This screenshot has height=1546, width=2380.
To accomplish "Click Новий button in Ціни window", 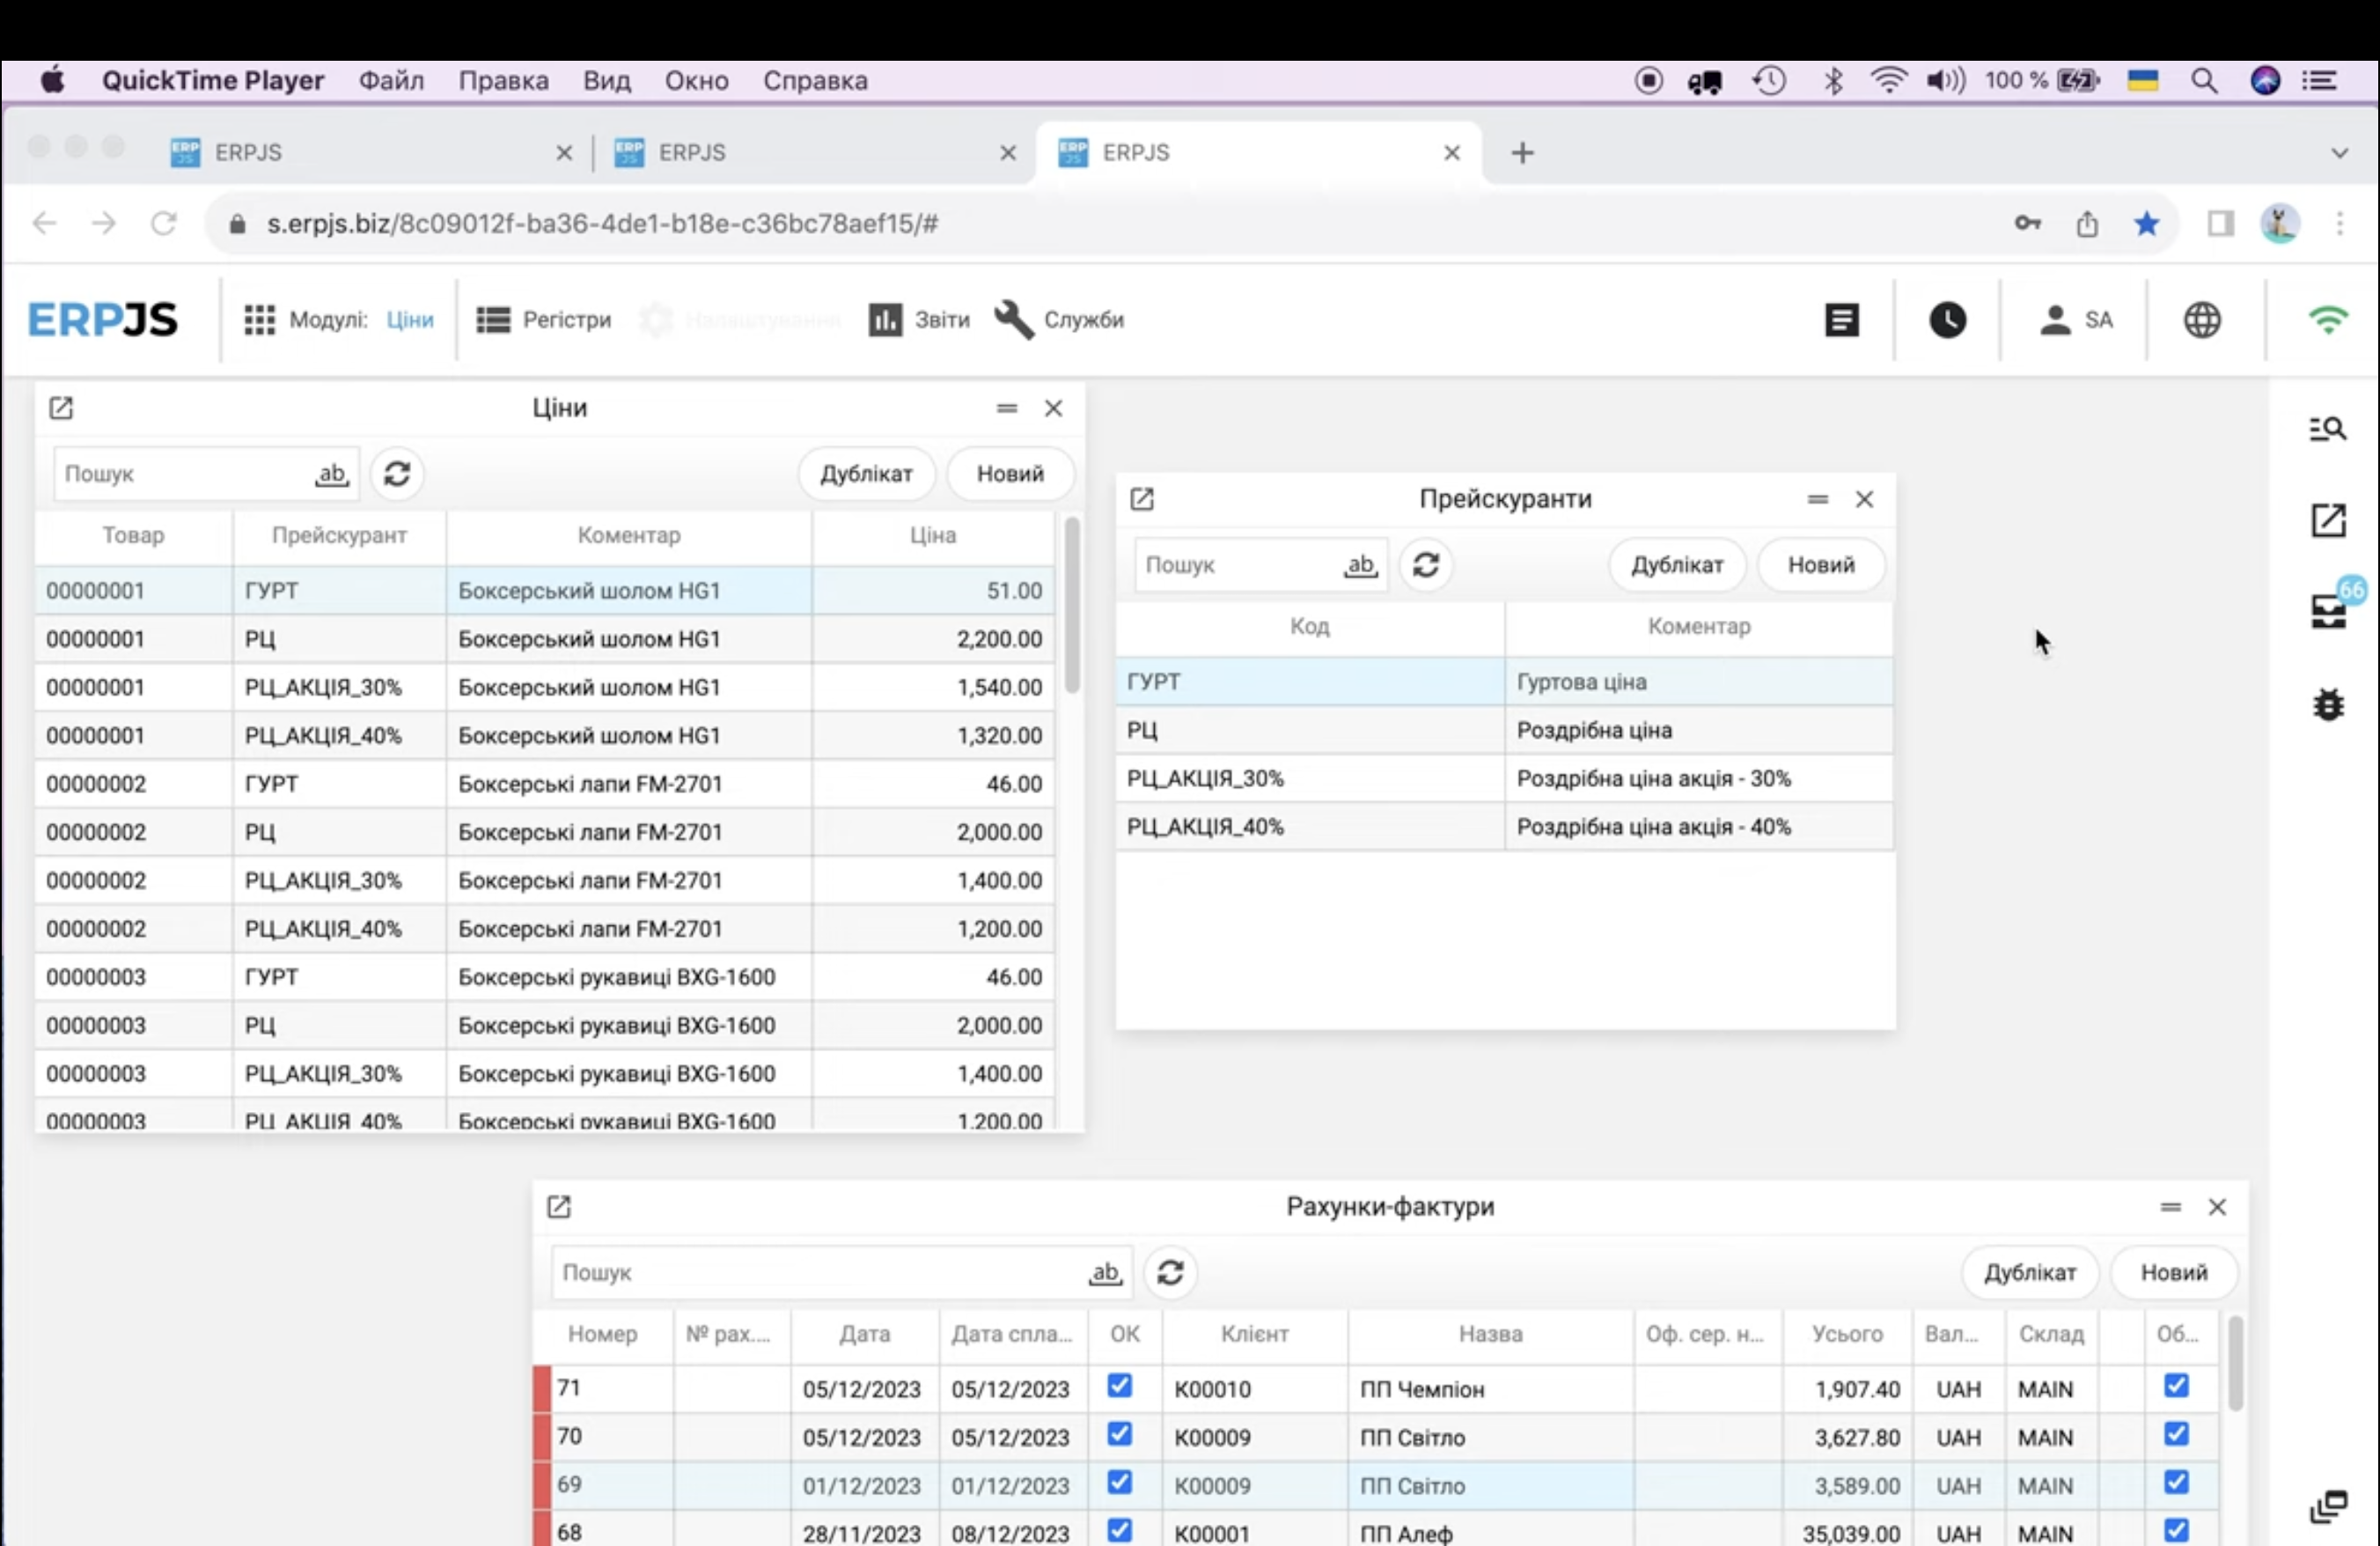I will (1010, 473).
